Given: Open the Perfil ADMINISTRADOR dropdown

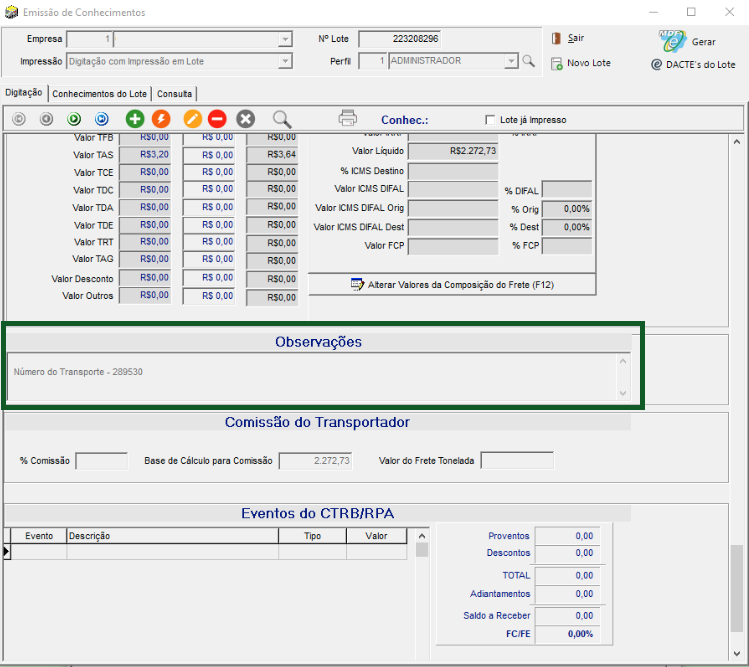Looking at the screenshot, I should [511, 61].
